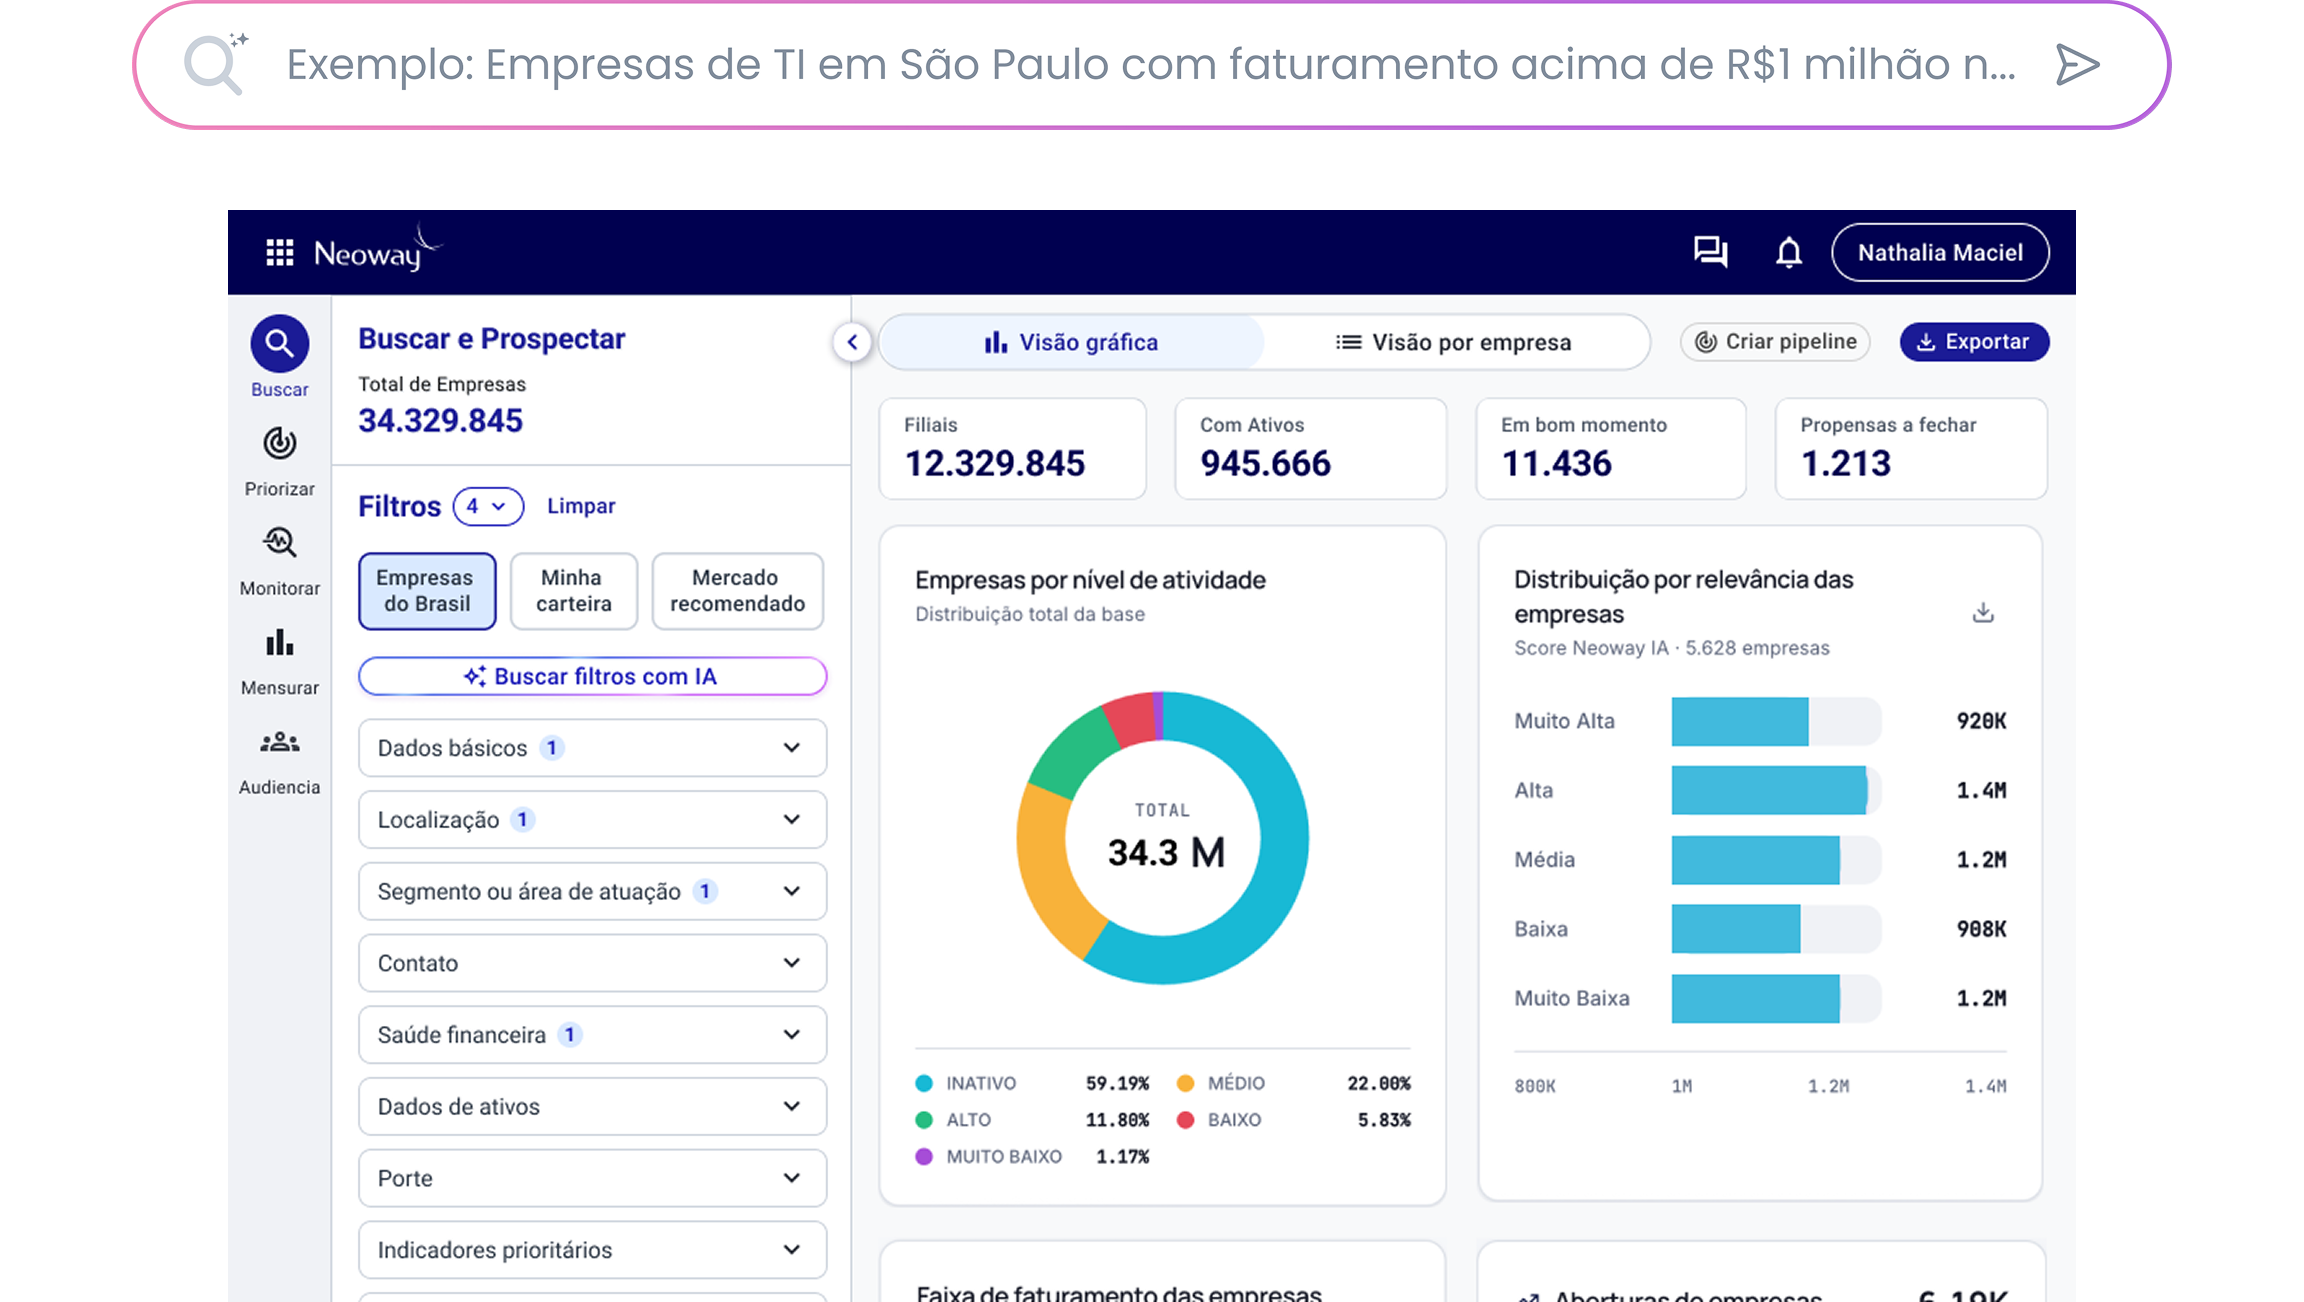Click the Exportar button
Viewport: 2304px width, 1302px height.
1974,342
